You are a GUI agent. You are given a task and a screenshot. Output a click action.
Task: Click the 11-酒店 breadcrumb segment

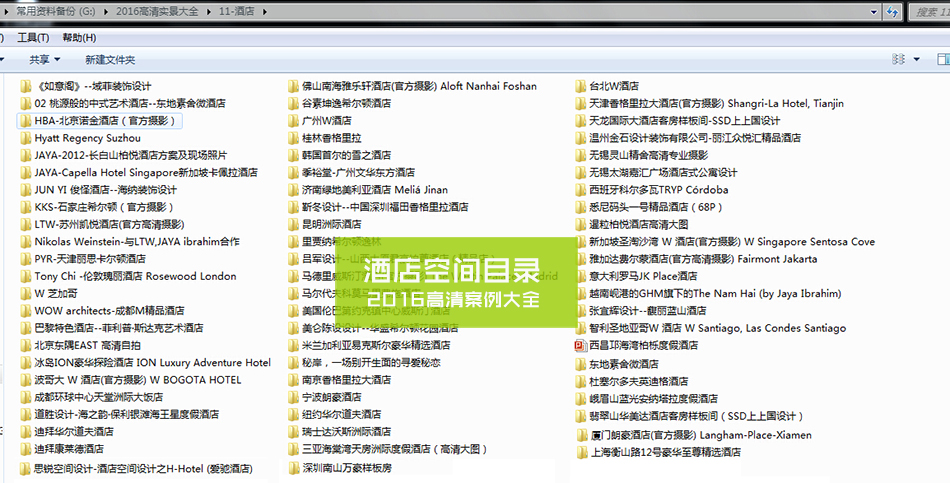(x=237, y=12)
